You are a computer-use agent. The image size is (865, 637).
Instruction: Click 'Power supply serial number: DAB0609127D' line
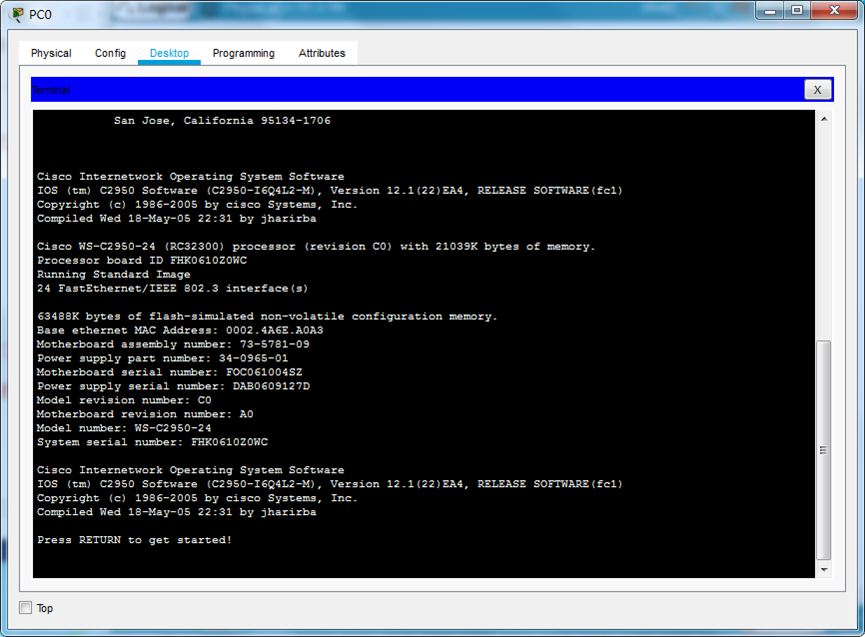[173, 386]
